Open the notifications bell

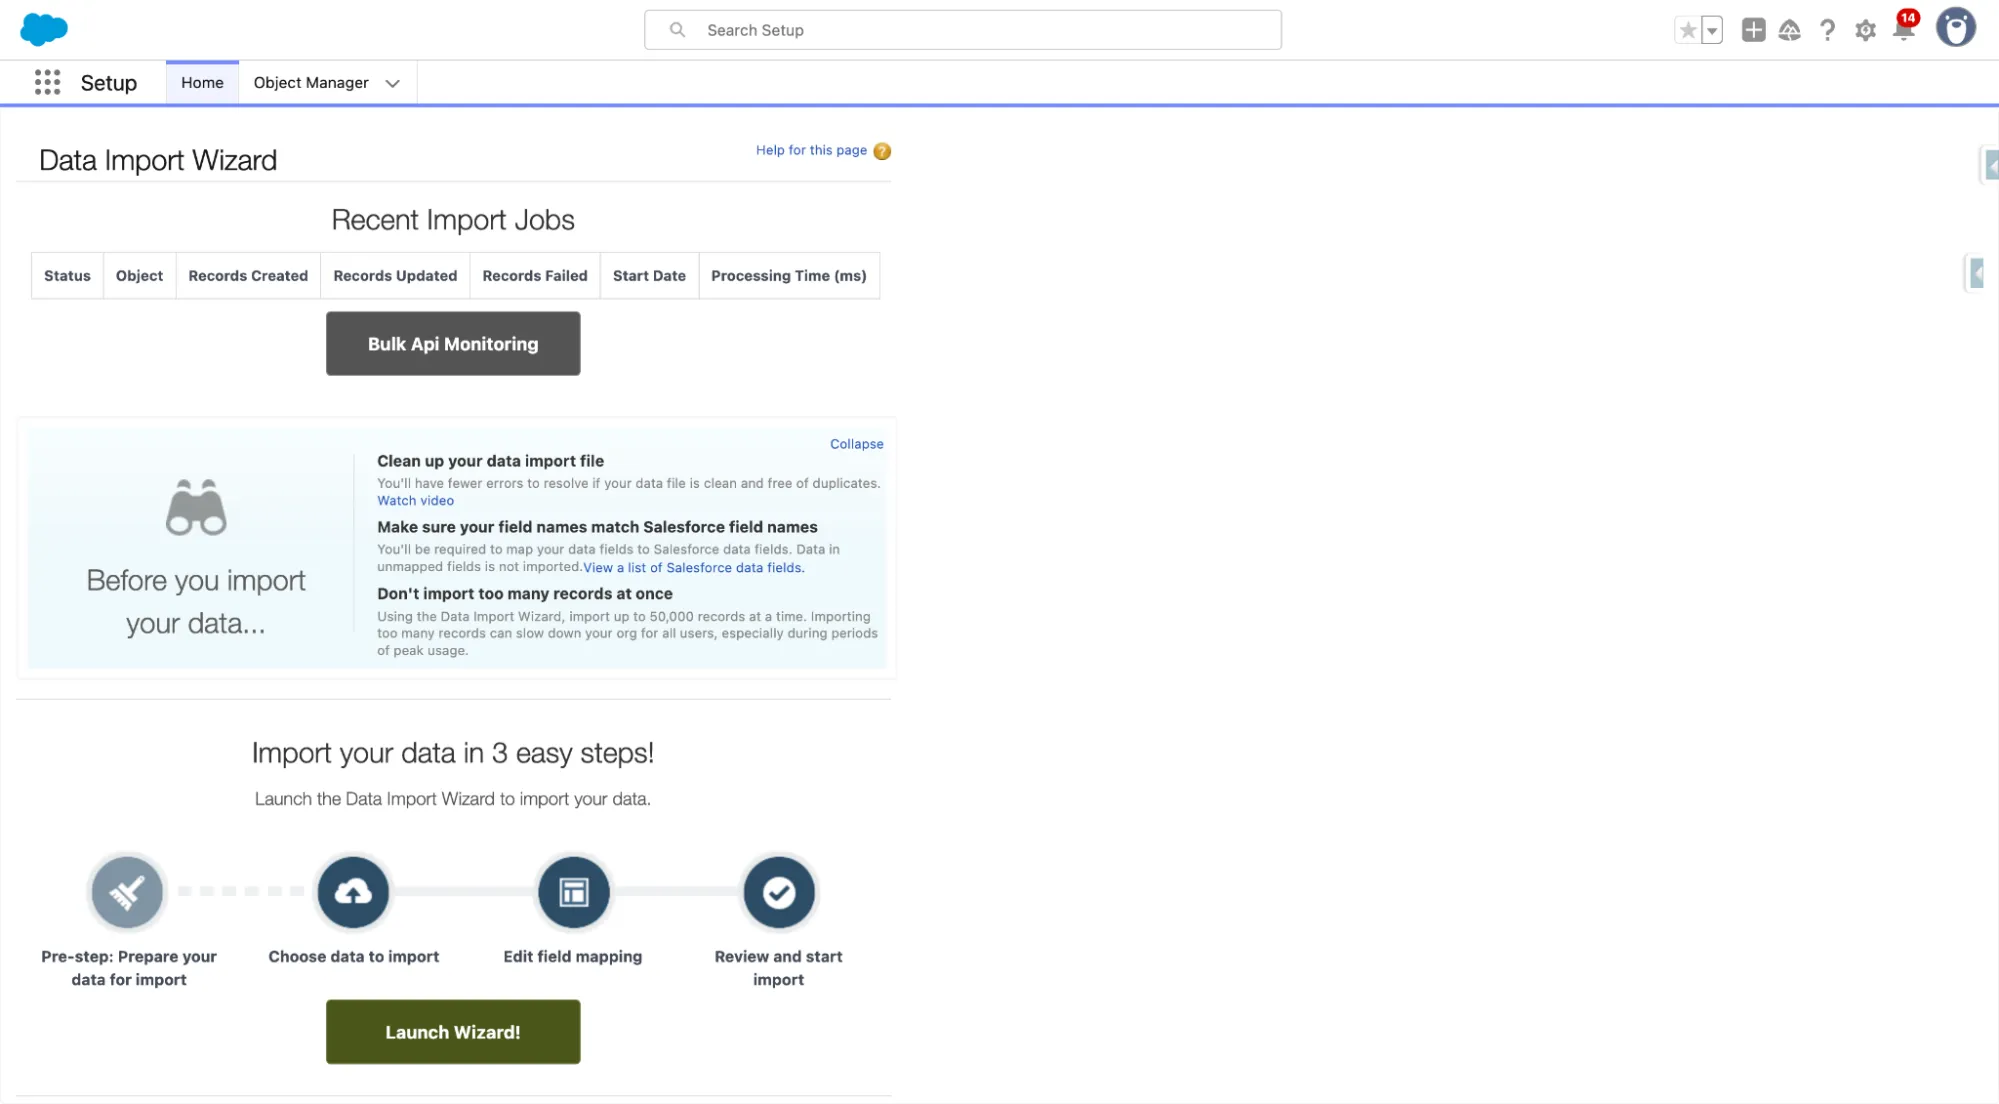tap(1903, 30)
